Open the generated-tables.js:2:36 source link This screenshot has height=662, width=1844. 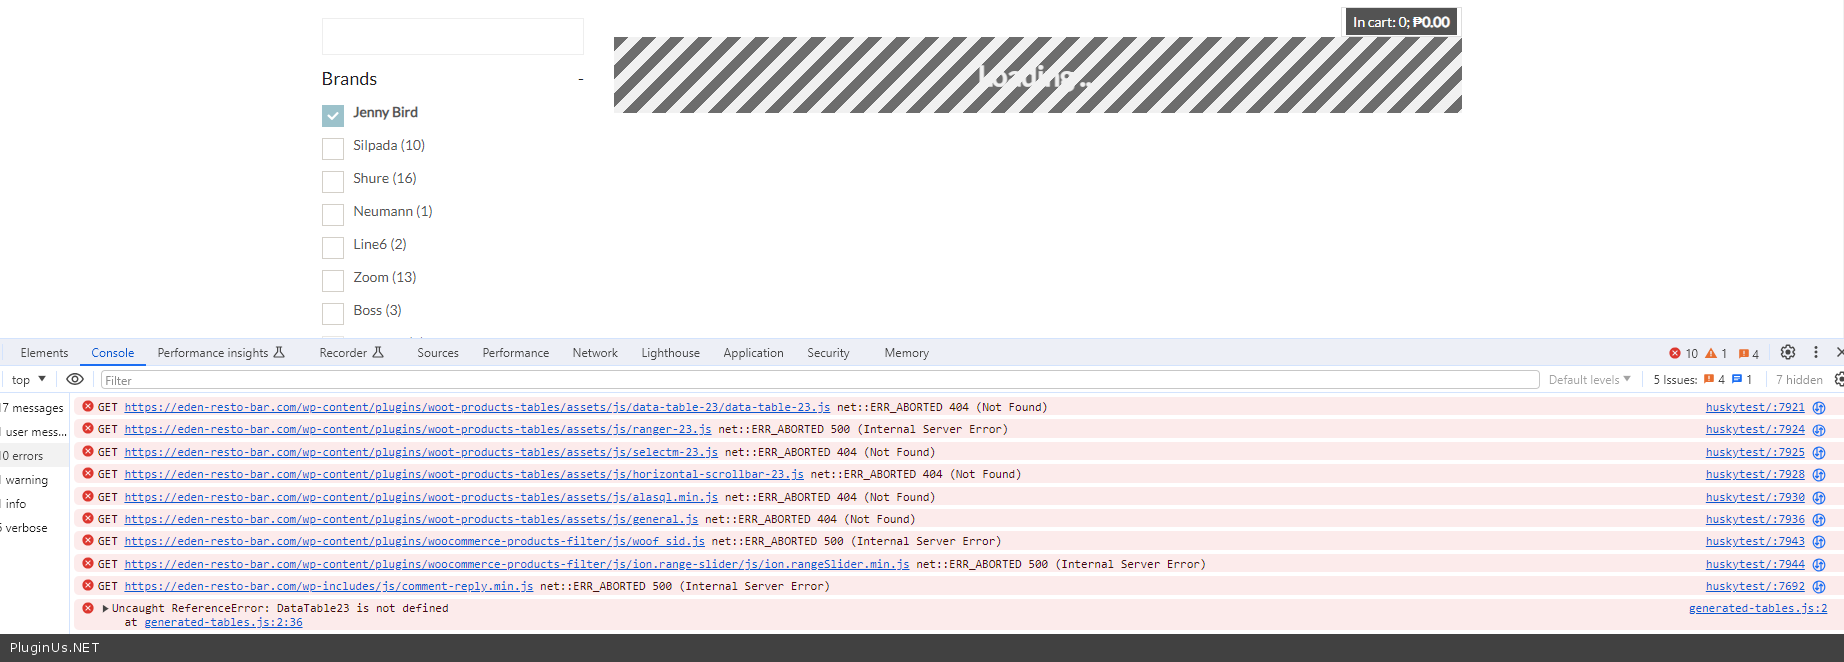(x=223, y=622)
